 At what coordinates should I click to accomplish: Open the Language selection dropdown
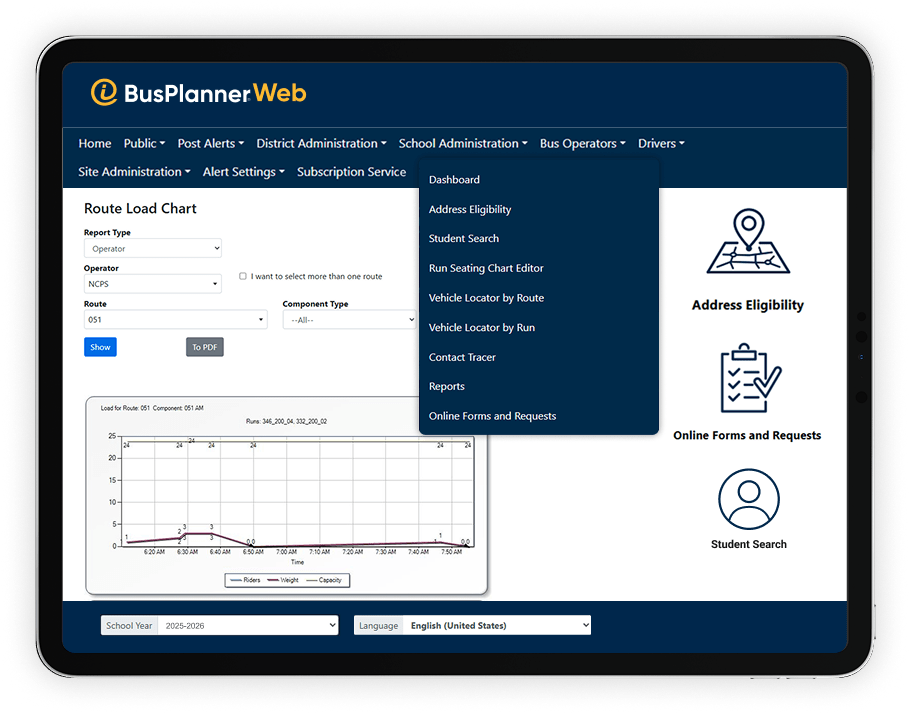pos(496,625)
